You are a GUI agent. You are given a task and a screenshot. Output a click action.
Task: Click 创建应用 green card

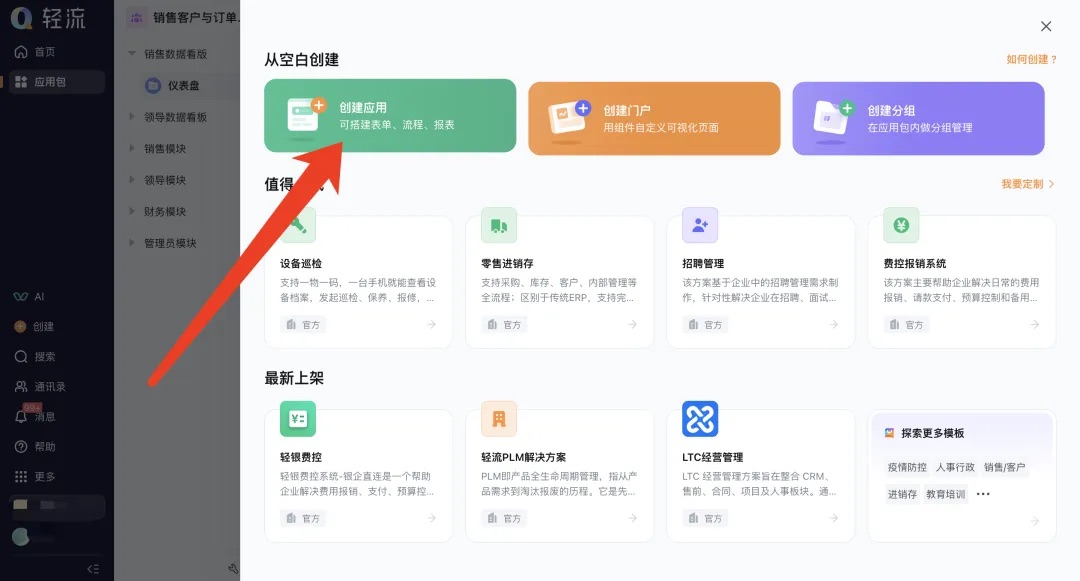point(390,116)
